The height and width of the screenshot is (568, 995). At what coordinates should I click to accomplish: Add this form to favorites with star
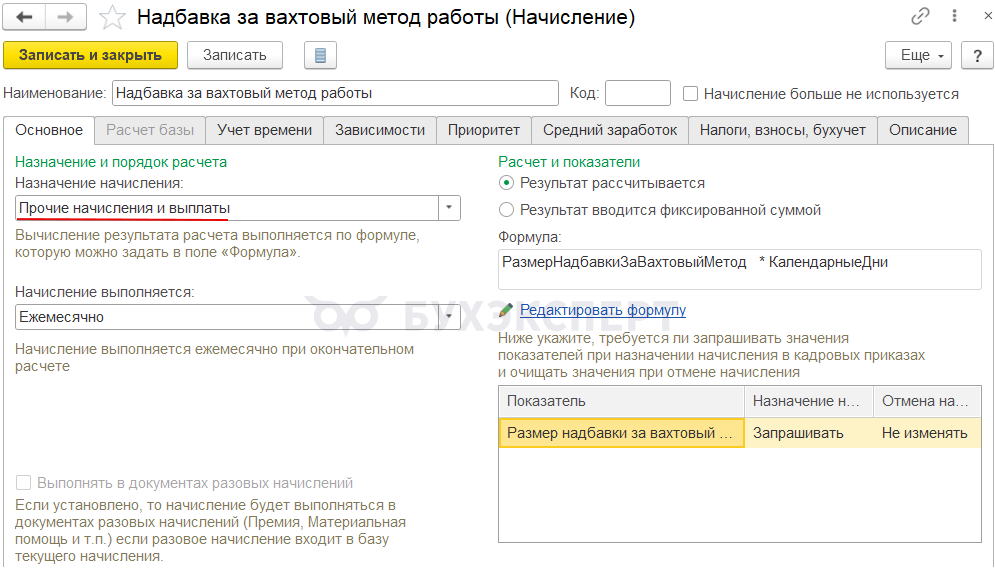[x=114, y=18]
